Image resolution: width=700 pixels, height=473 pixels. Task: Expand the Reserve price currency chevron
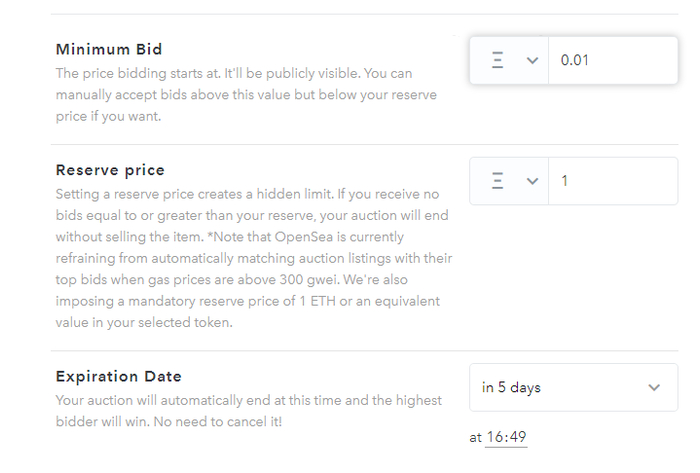(x=532, y=181)
